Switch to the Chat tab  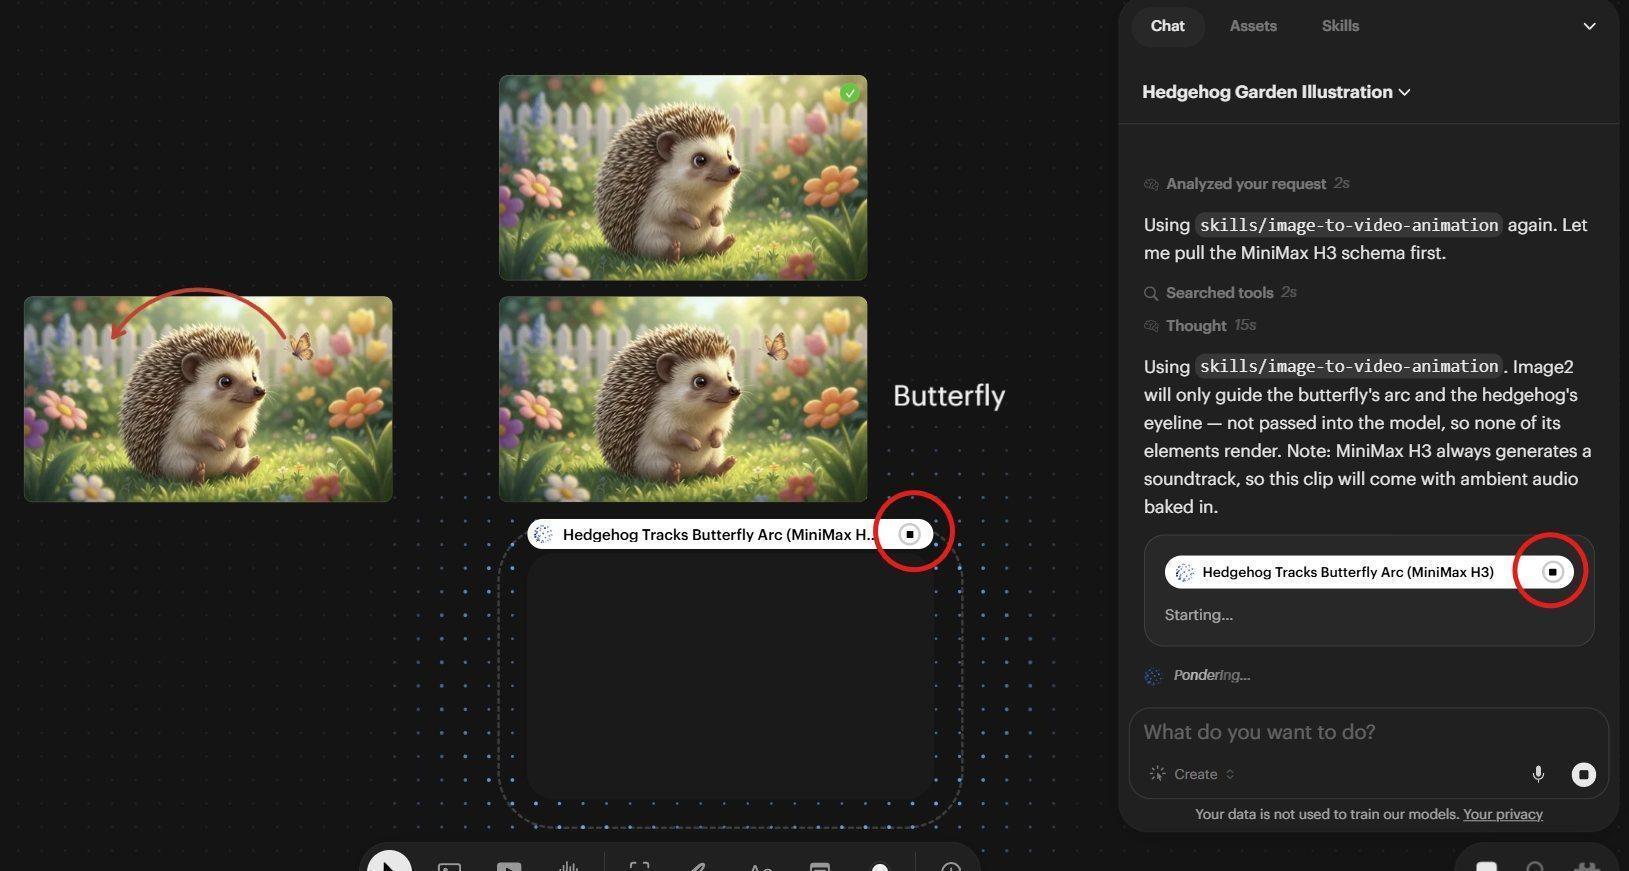1167,26
